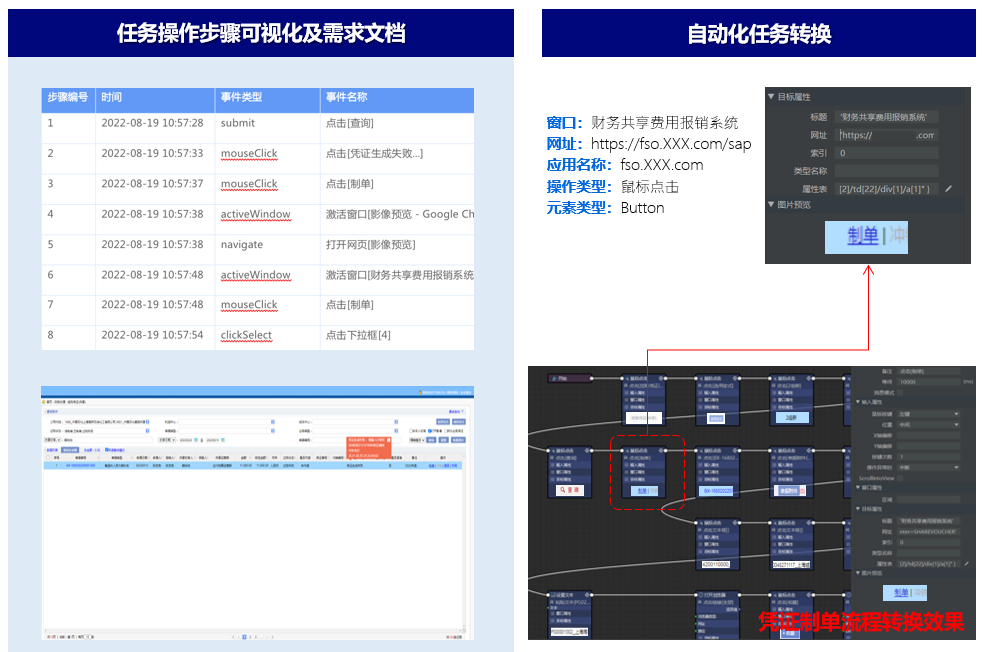This screenshot has height=652, width=989.
Task: Click the activeWindow entry in step 4 row
Action: click(255, 214)
